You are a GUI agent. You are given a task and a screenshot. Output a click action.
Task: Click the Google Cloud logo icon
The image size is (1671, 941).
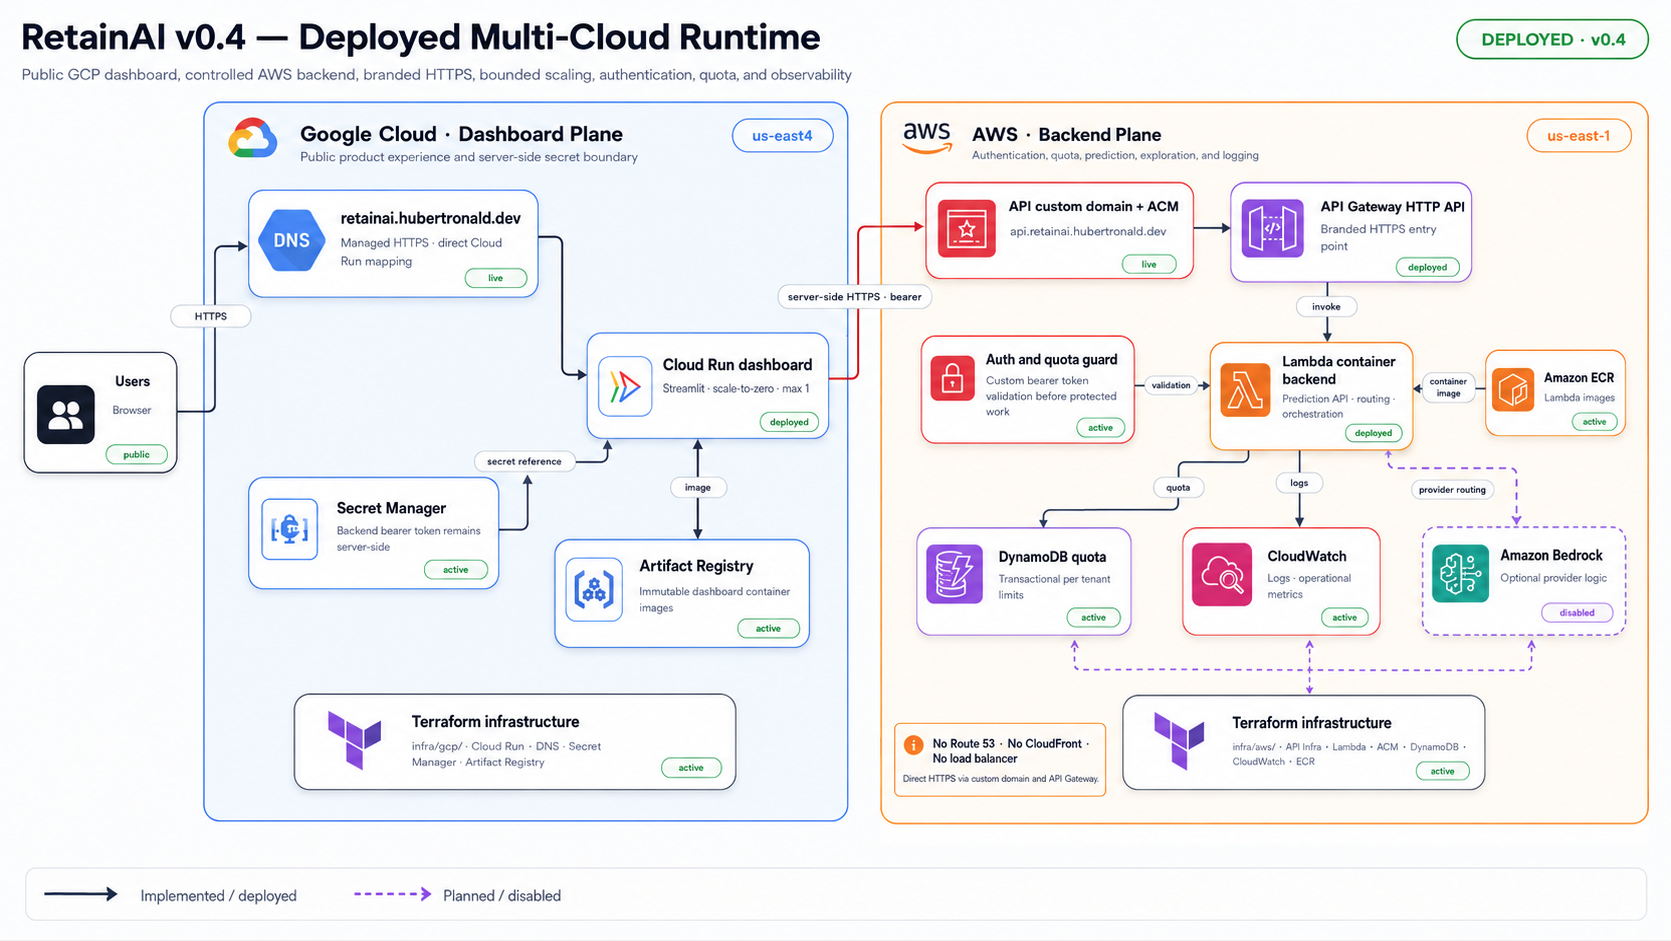(x=253, y=138)
